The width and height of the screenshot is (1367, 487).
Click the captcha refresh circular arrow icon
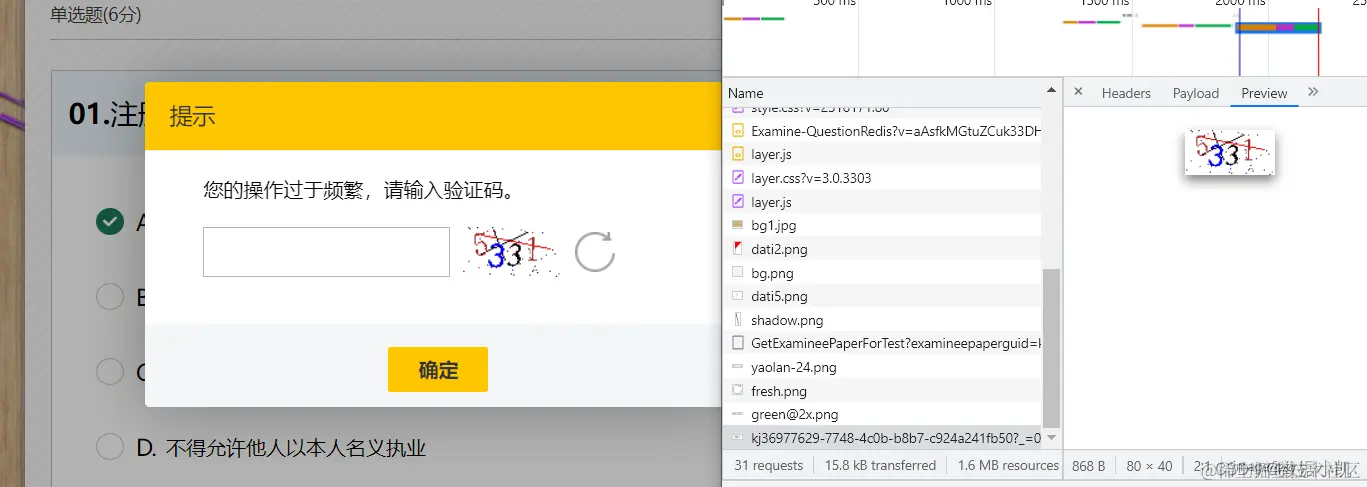tap(594, 252)
